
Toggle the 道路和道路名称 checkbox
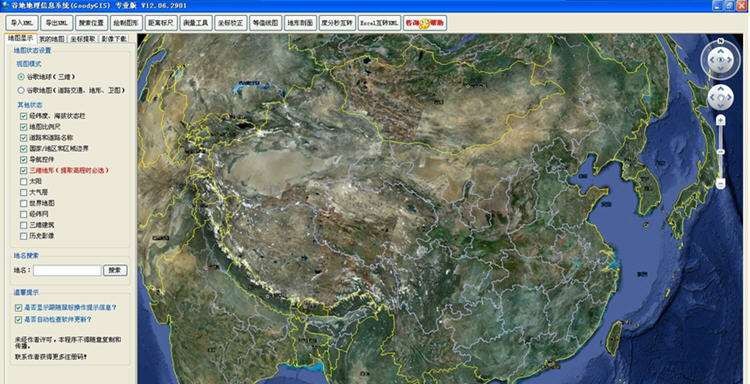(x=23, y=137)
